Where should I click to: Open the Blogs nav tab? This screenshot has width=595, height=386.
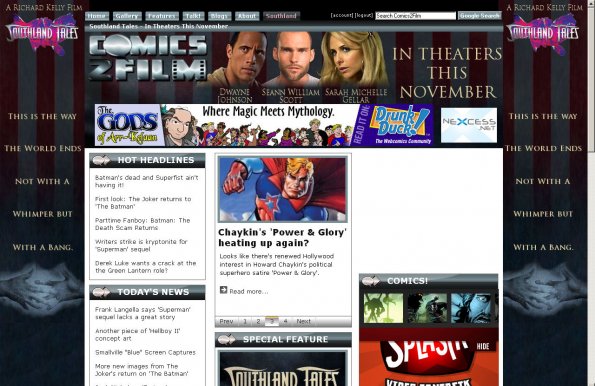pos(219,16)
